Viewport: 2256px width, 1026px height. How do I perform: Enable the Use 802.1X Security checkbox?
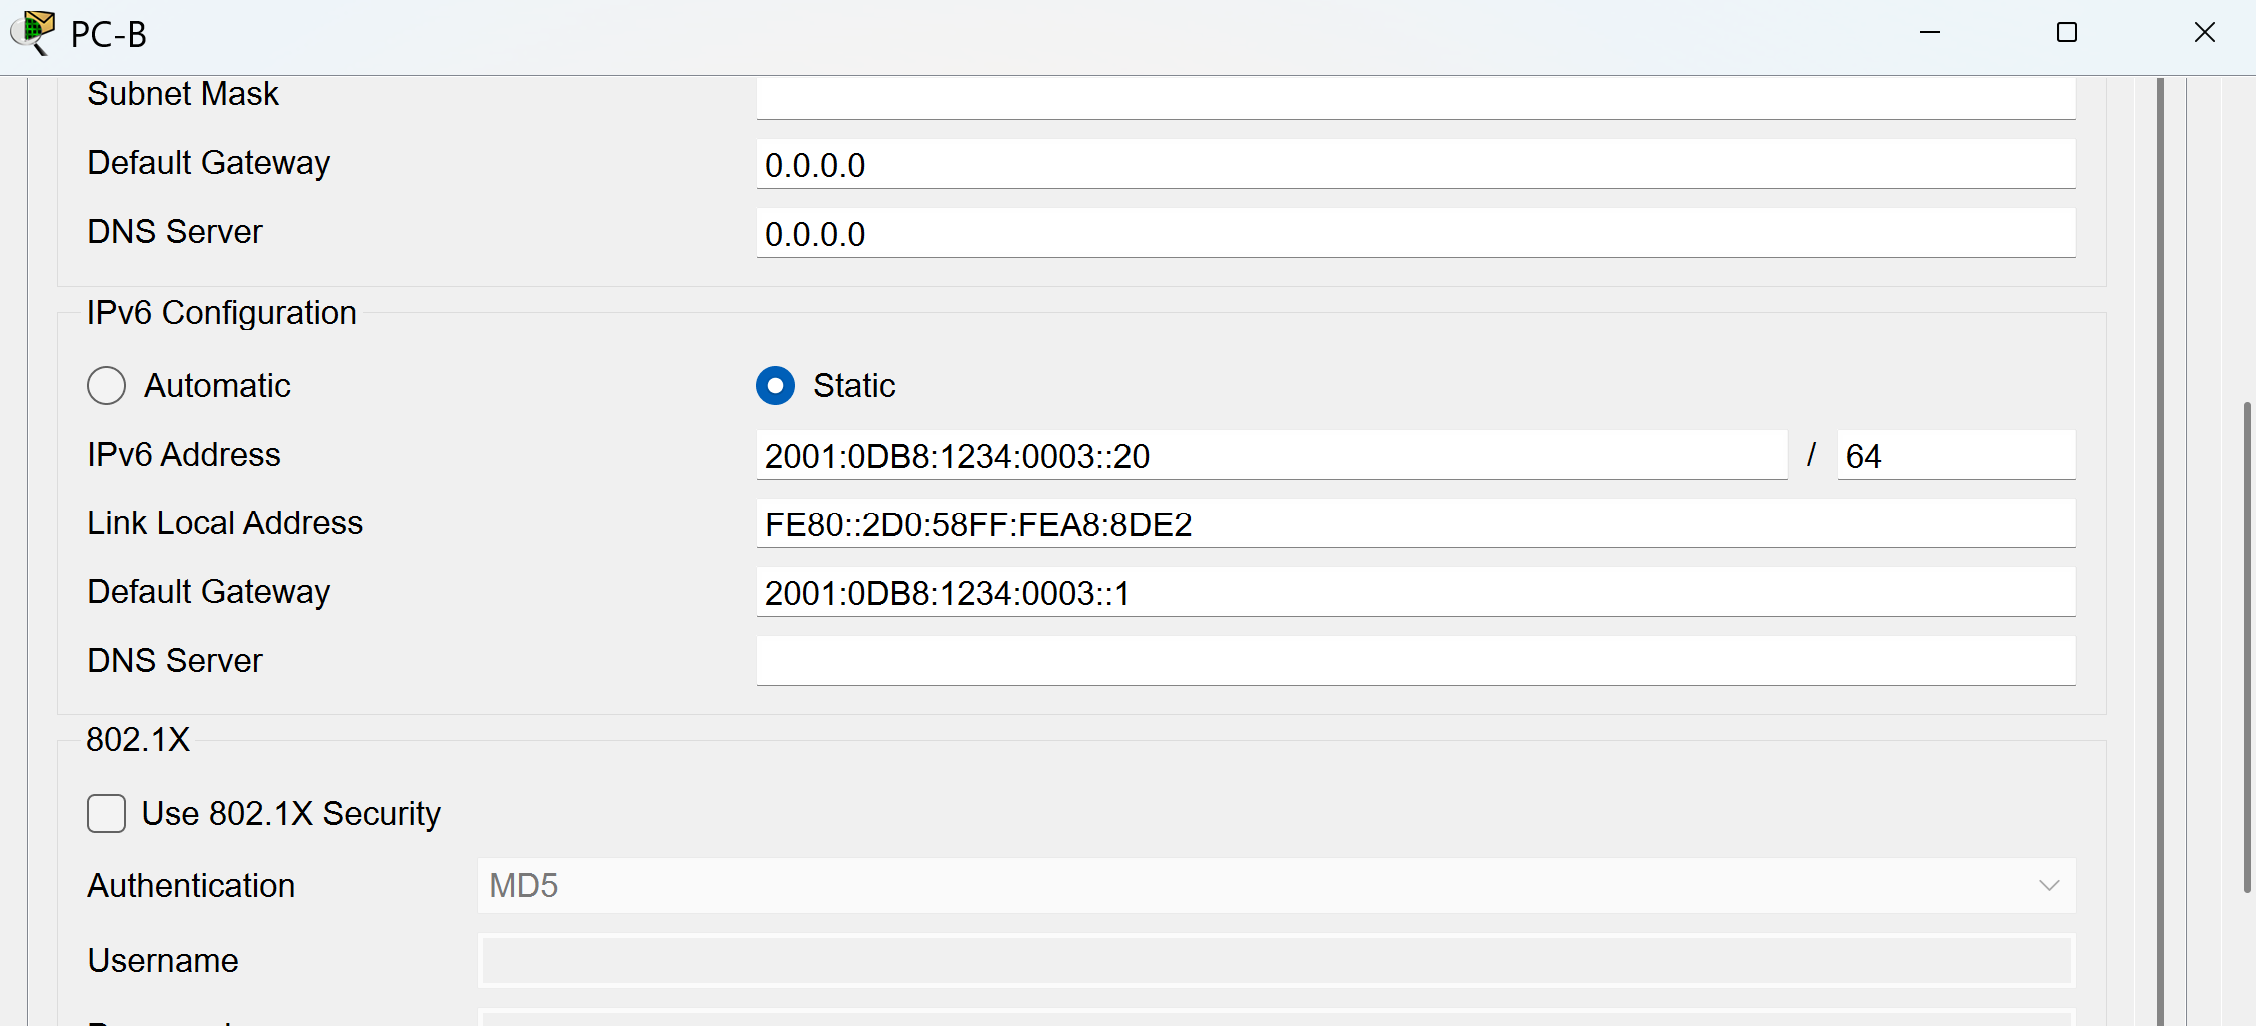pyautogui.click(x=107, y=814)
